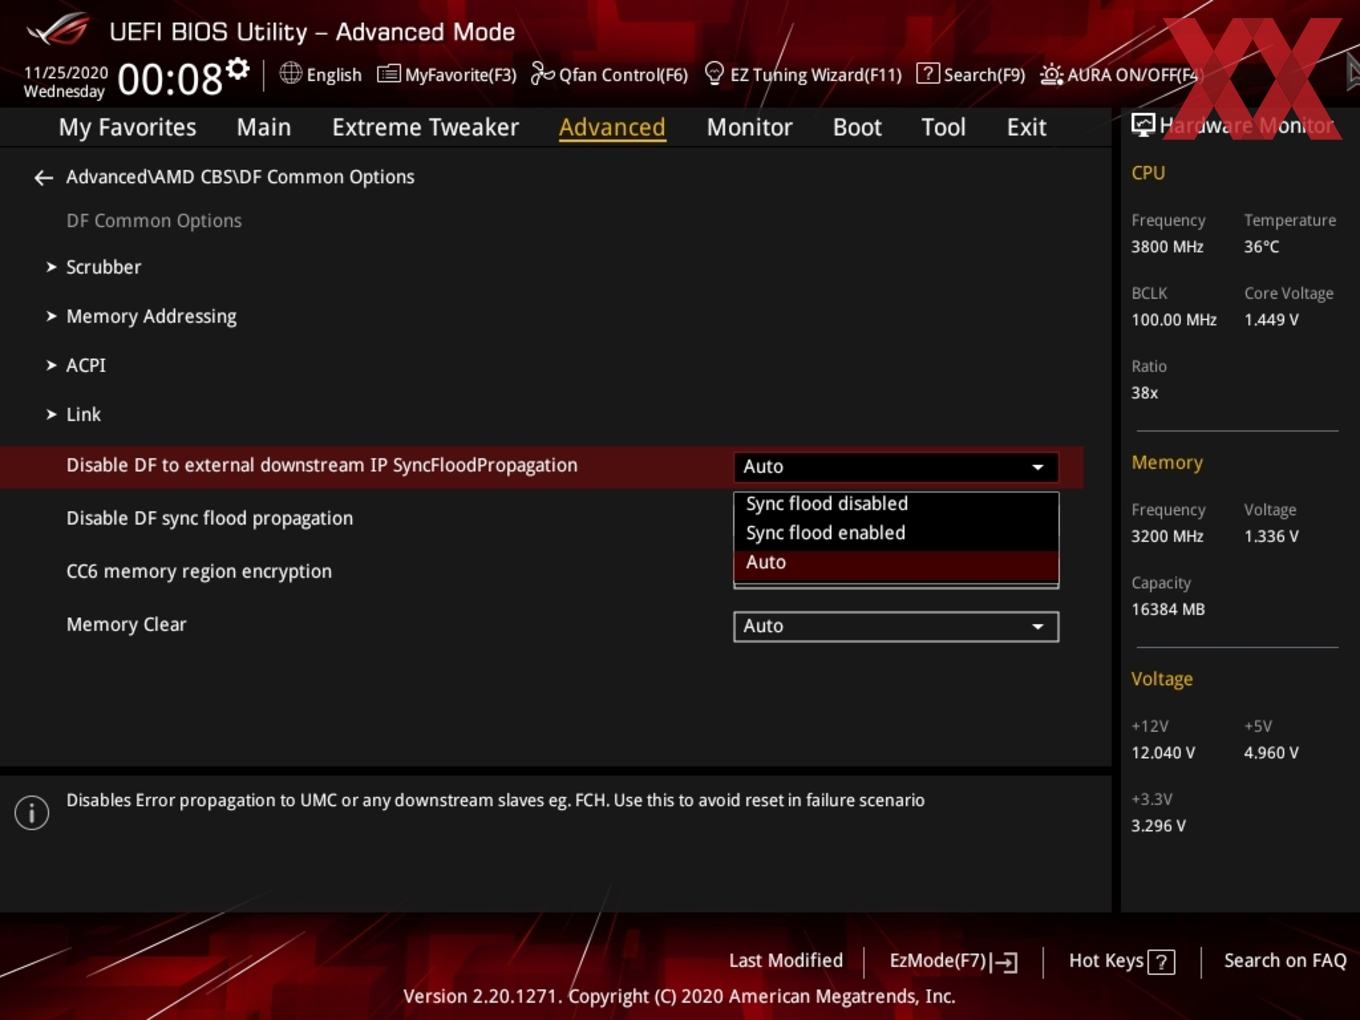Click the globe language icon
Image resolution: width=1360 pixels, height=1020 pixels.
point(290,73)
